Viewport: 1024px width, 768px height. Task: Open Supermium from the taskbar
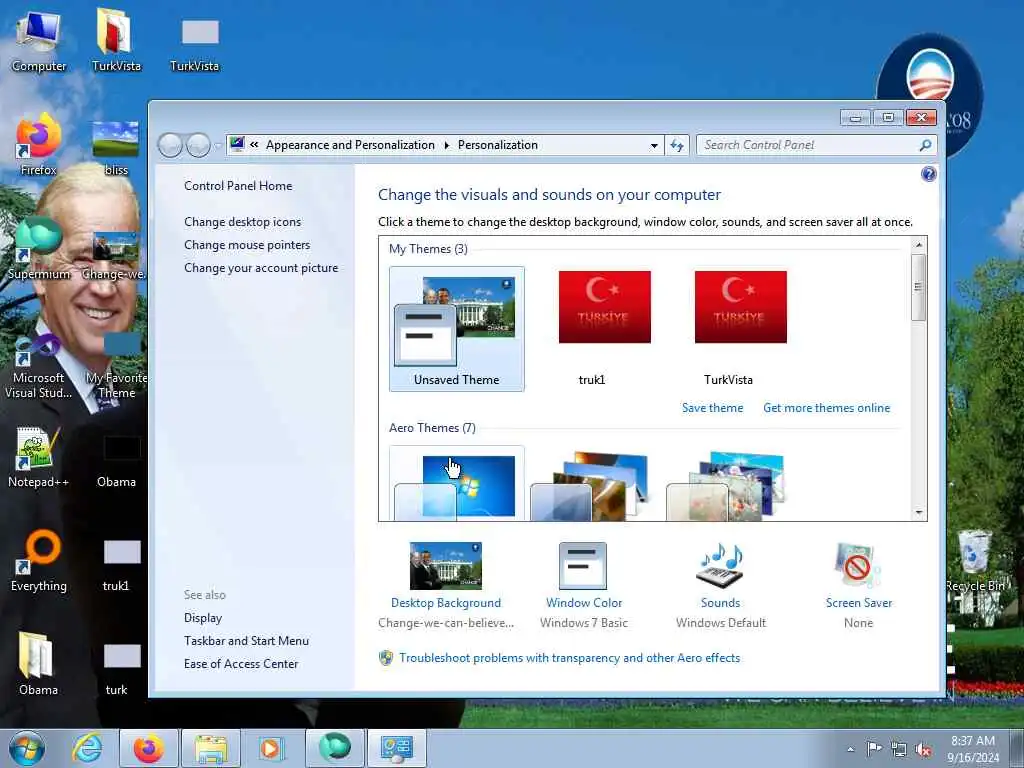(x=334, y=748)
